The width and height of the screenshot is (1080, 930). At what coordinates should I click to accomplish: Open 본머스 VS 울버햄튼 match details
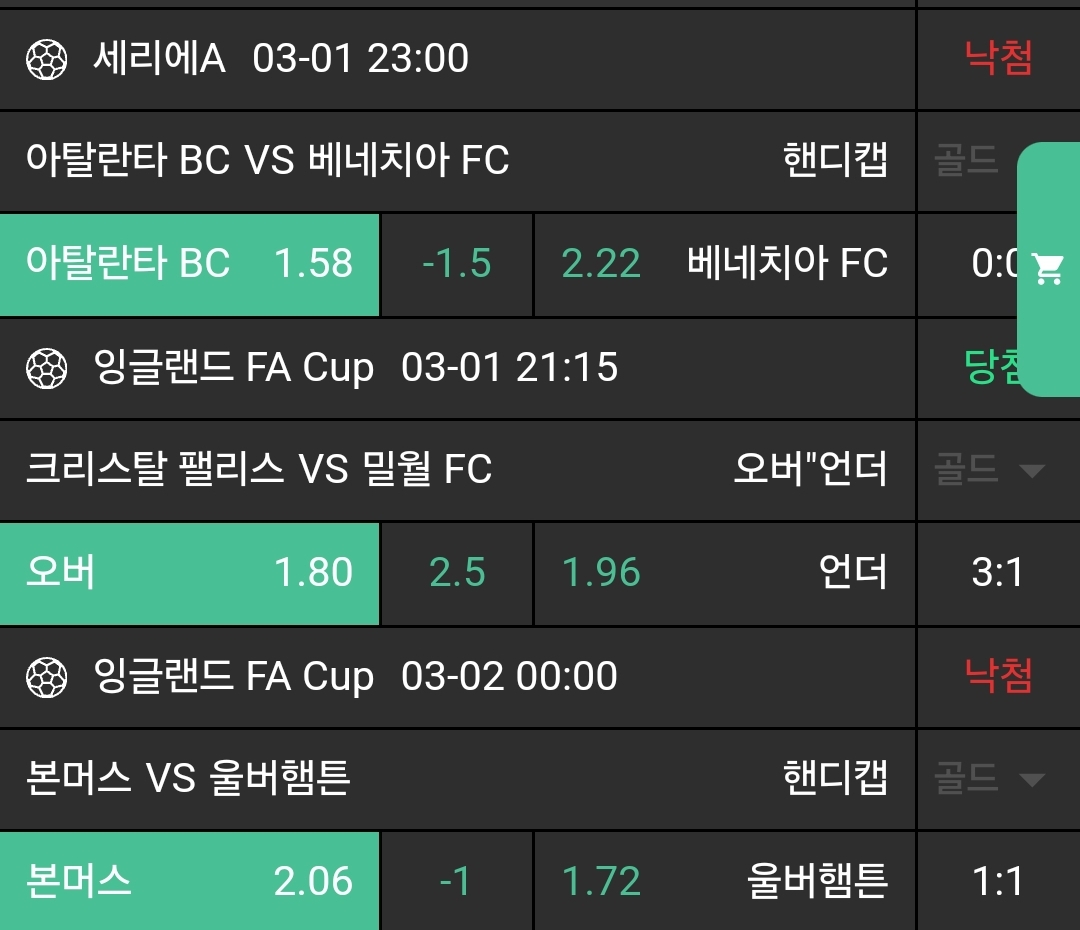(x=188, y=778)
